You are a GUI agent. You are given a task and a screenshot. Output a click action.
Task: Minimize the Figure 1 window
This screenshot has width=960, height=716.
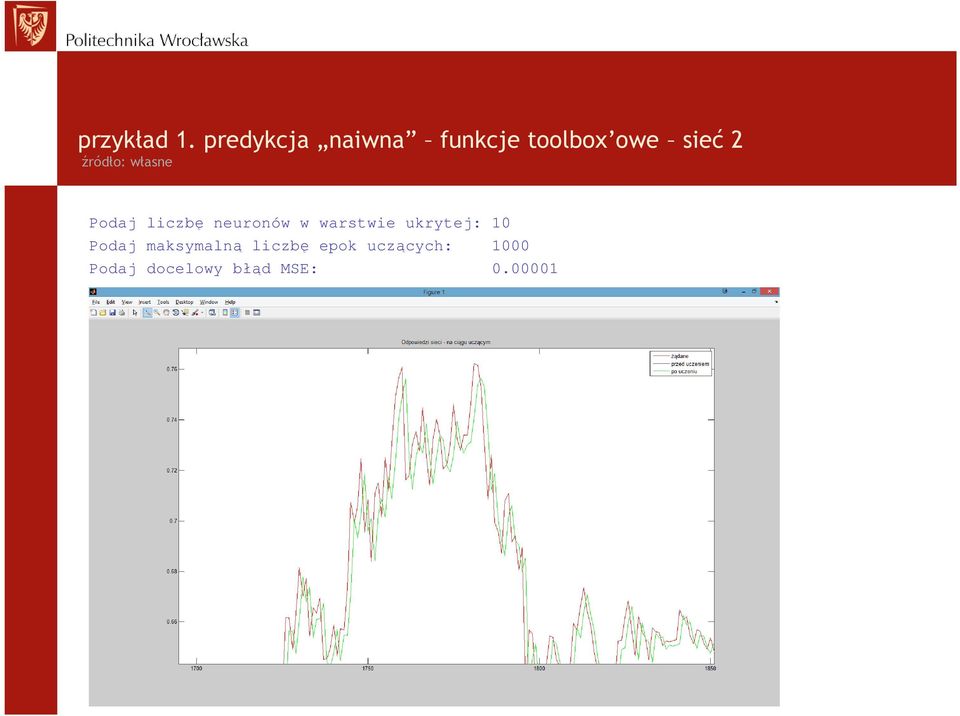743,292
